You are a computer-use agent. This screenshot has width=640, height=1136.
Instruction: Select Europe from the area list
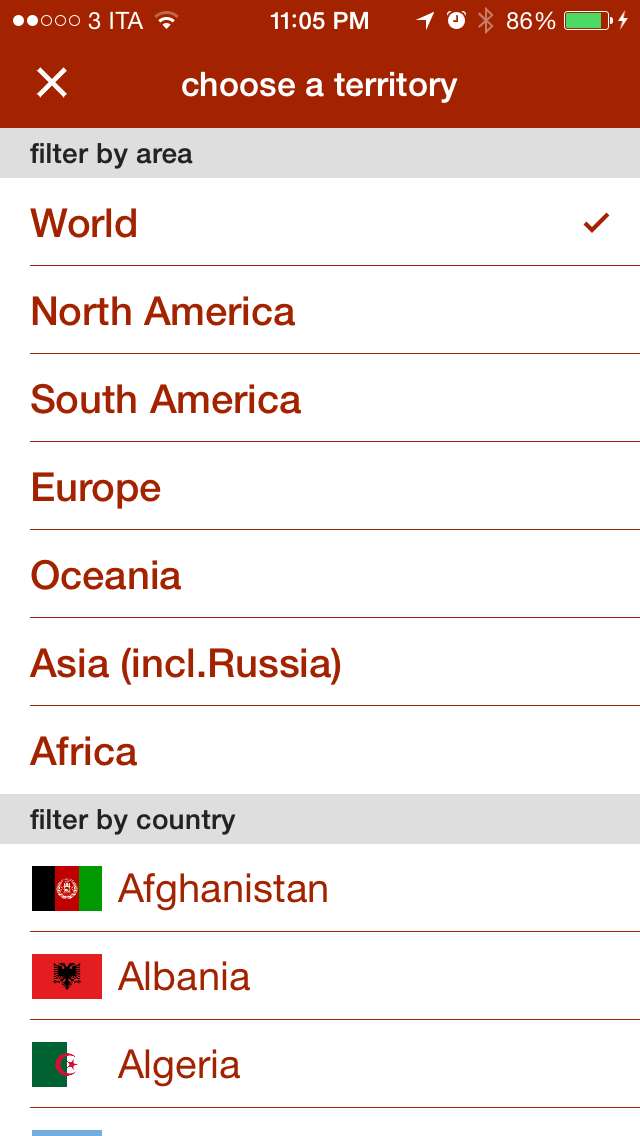click(x=96, y=487)
